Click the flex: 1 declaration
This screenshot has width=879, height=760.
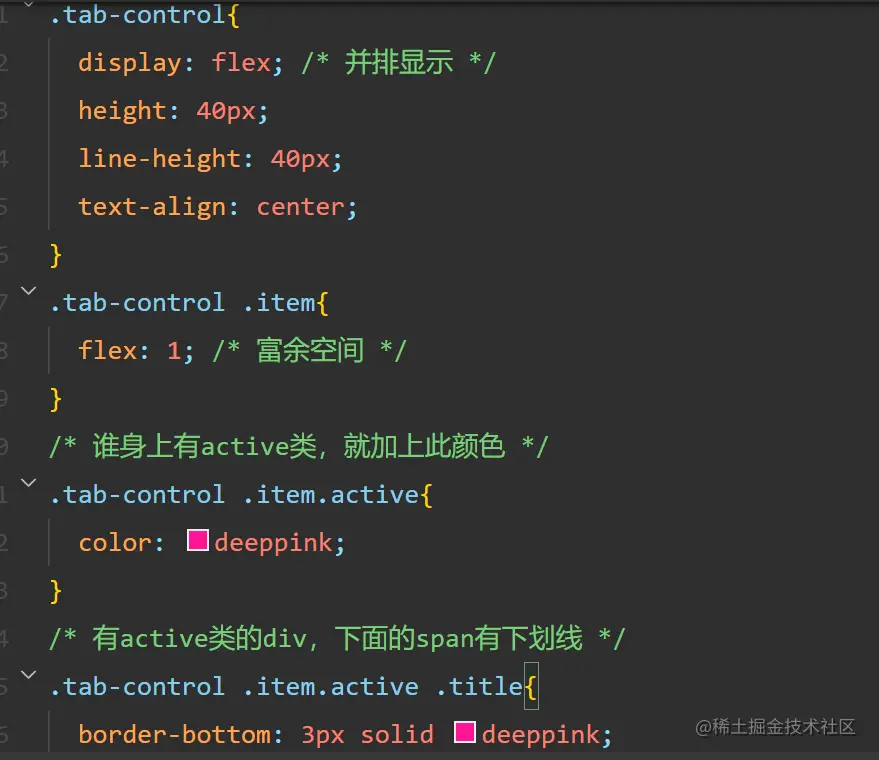coord(136,351)
